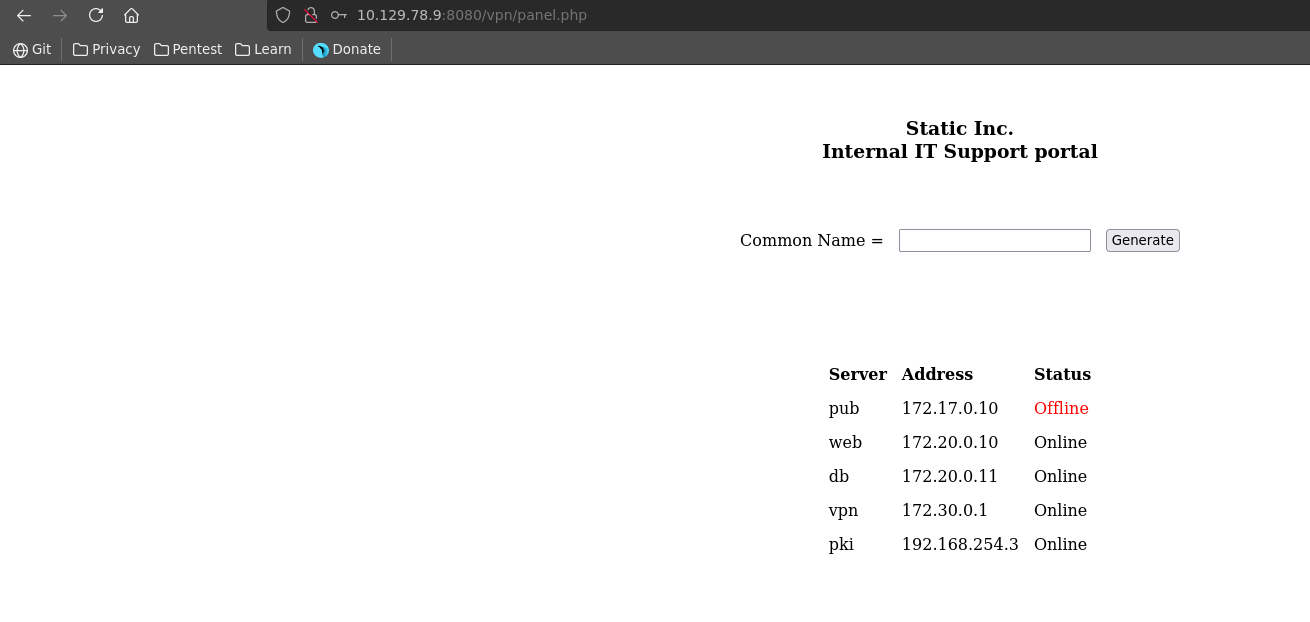Open the Learn bookmarks folder

(x=263, y=49)
